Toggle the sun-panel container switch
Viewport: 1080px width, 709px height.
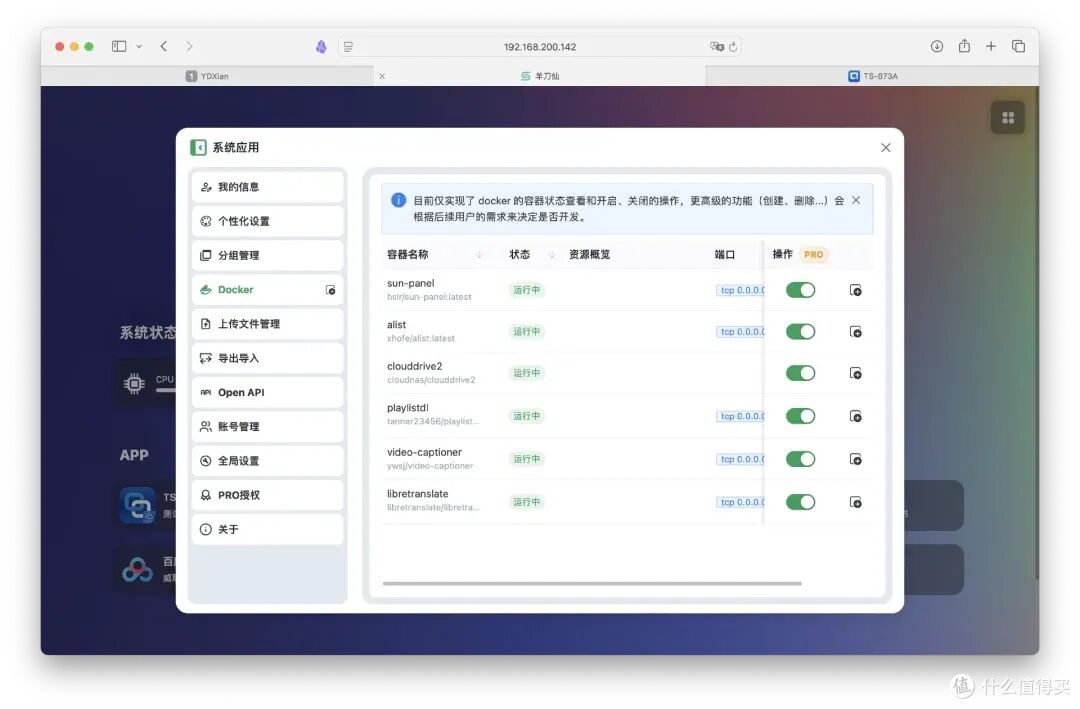[800, 290]
